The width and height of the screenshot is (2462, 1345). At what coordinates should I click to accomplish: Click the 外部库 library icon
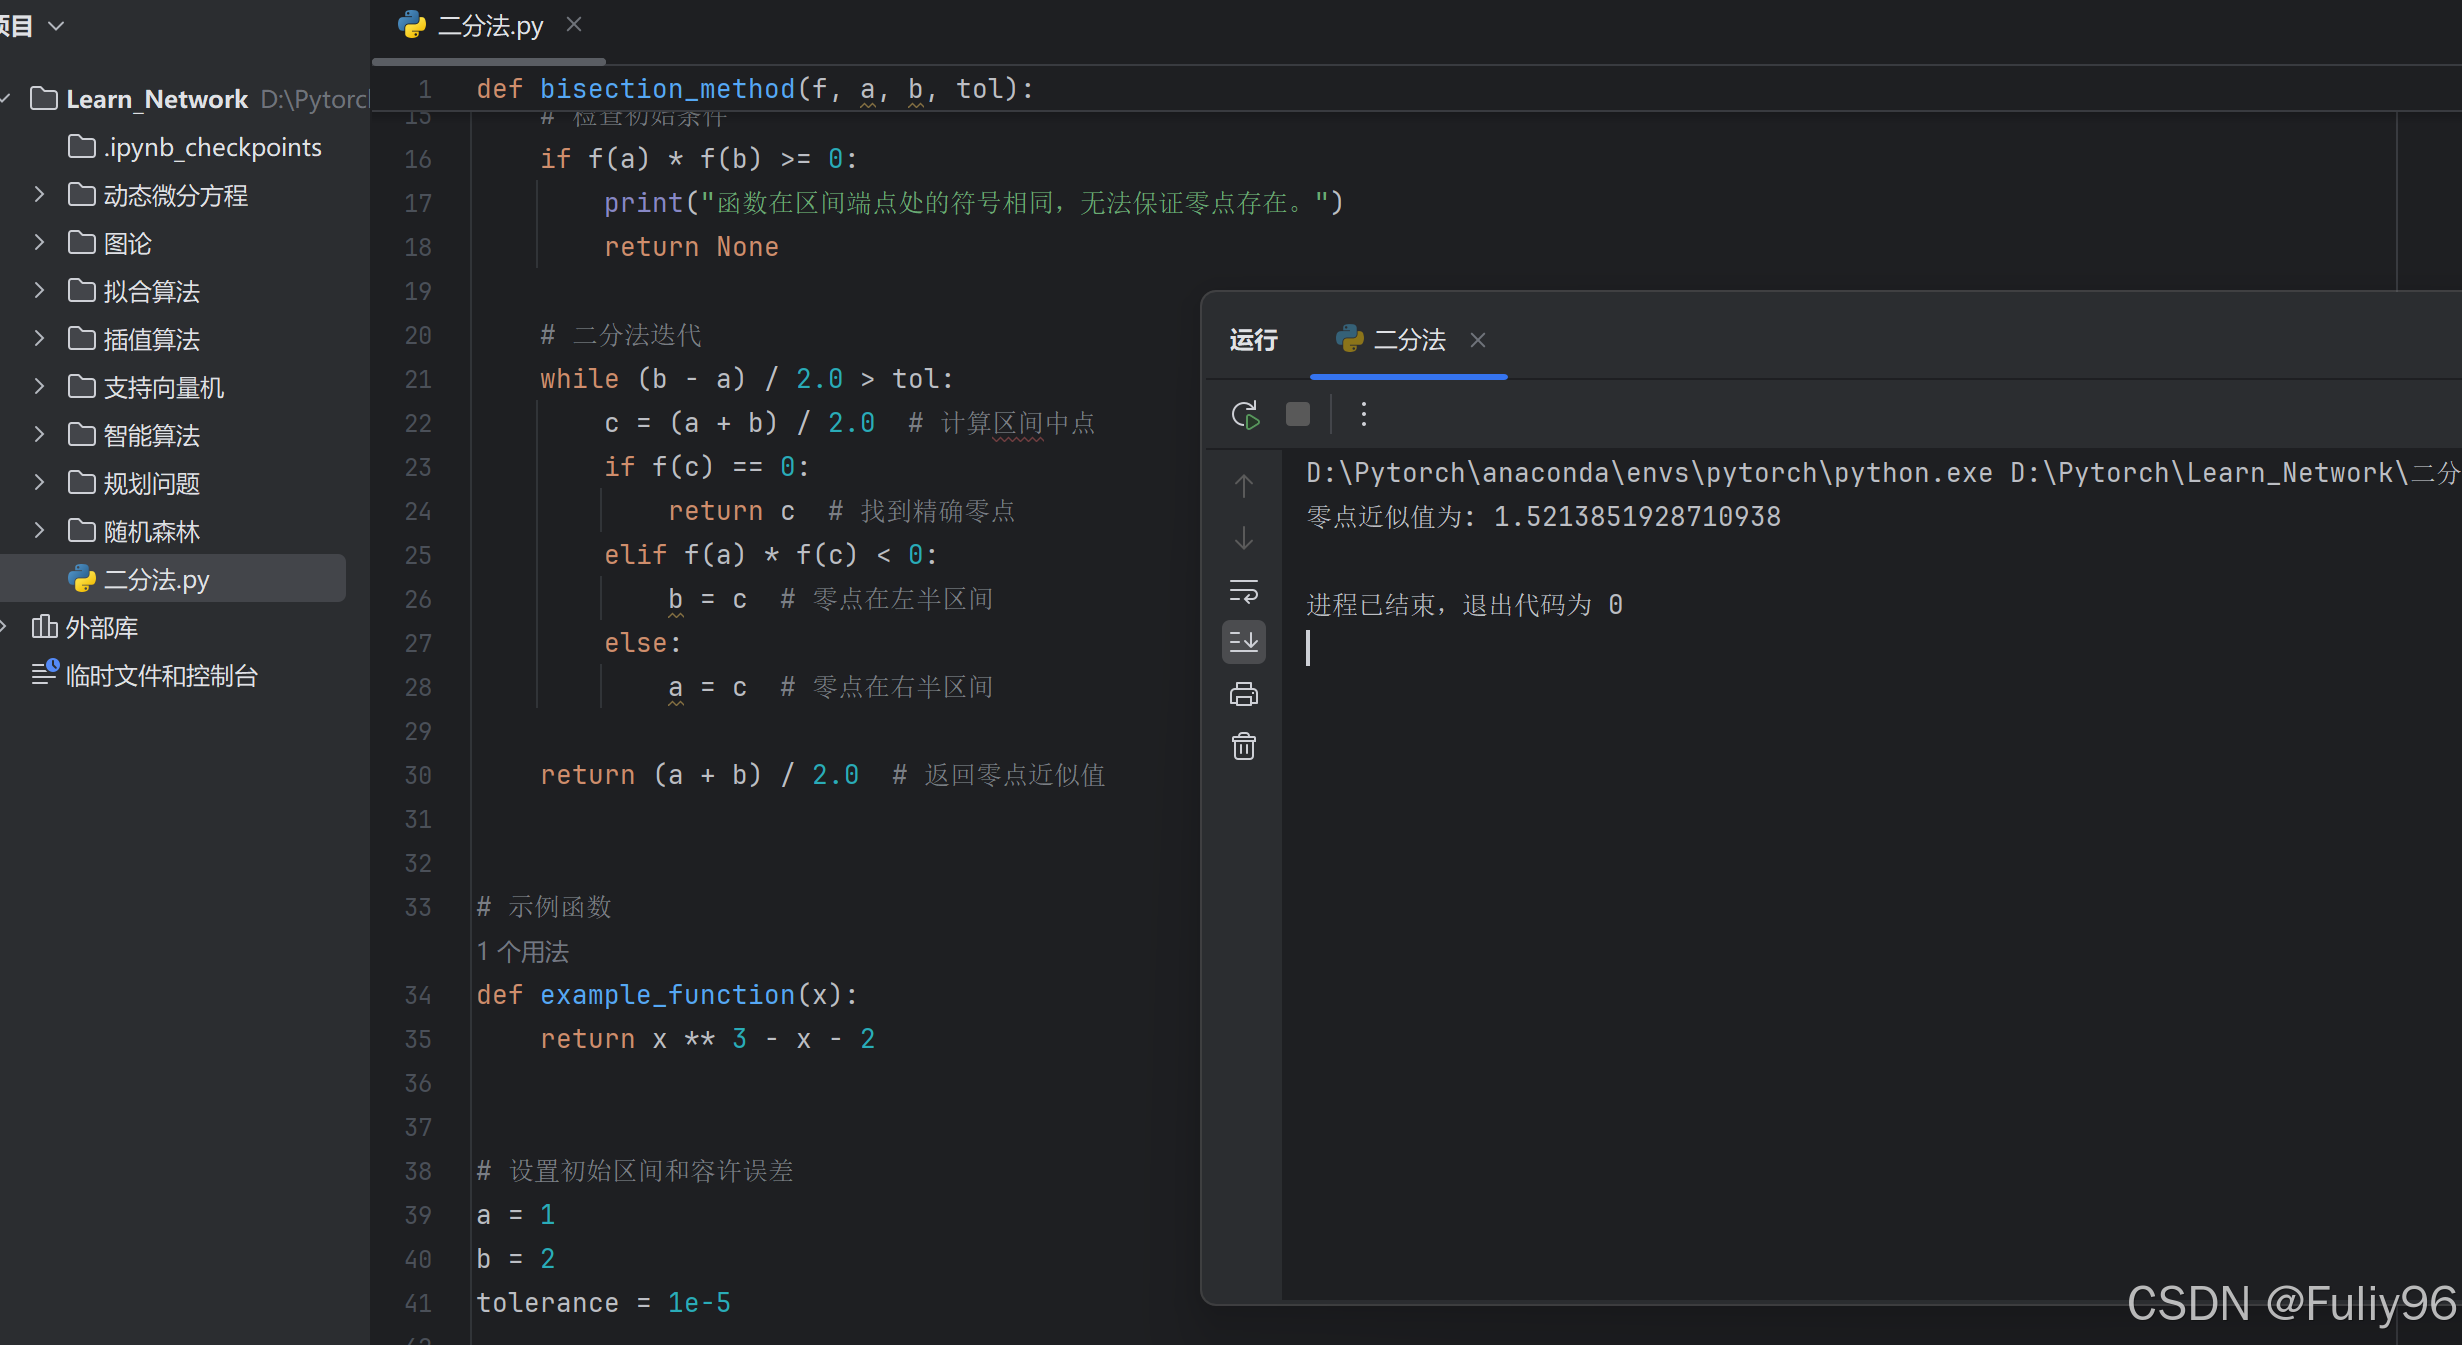[45, 627]
